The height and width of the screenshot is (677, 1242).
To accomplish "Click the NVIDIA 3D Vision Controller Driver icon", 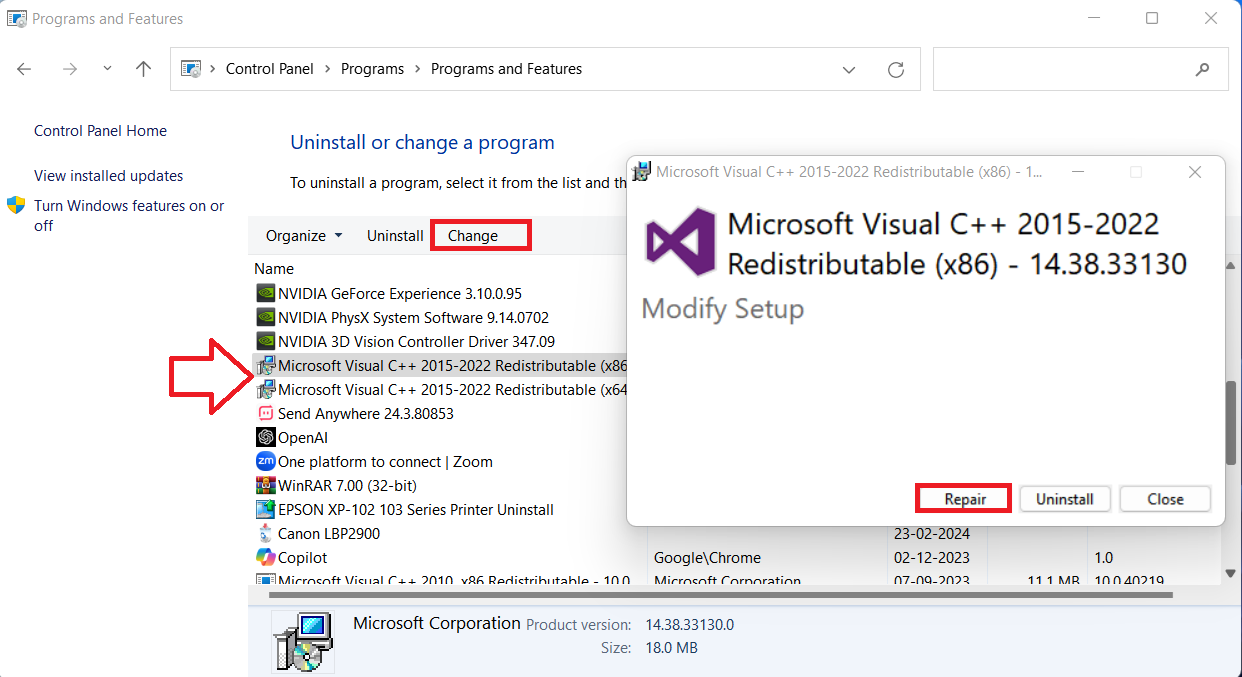I will [x=265, y=341].
